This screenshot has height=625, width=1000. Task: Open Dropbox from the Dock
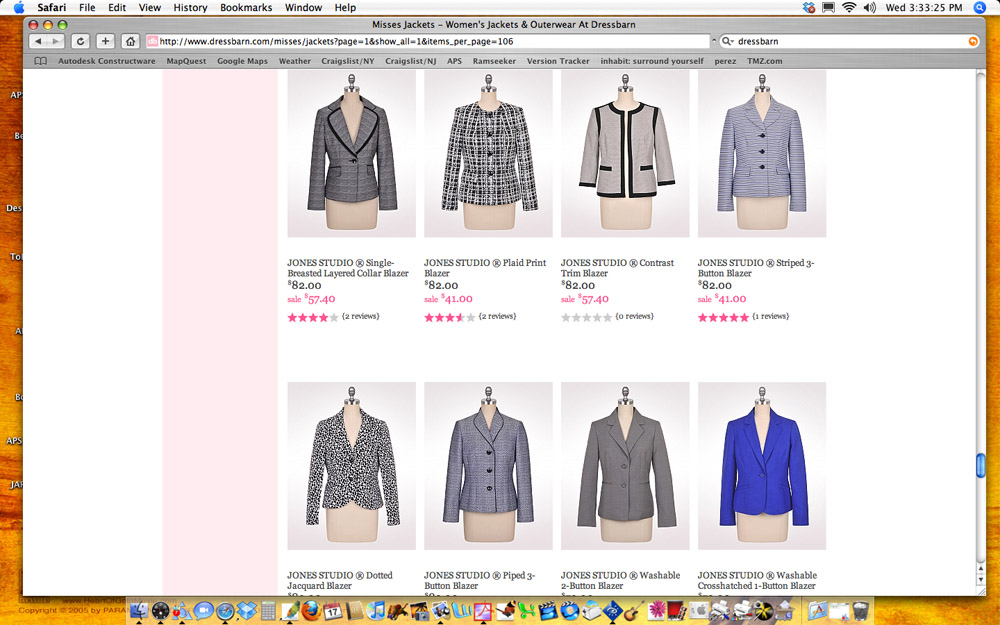pos(246,611)
